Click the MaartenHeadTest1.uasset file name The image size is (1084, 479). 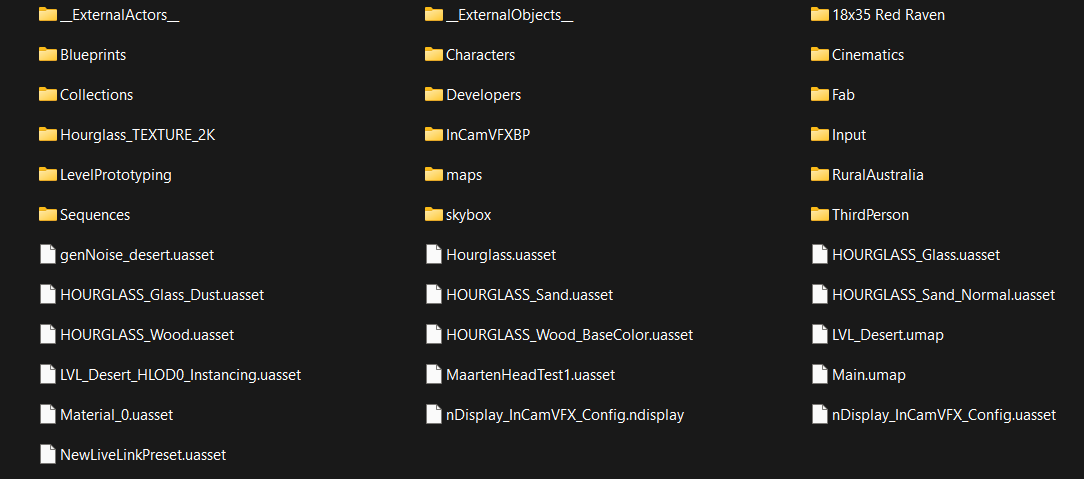click(x=530, y=375)
